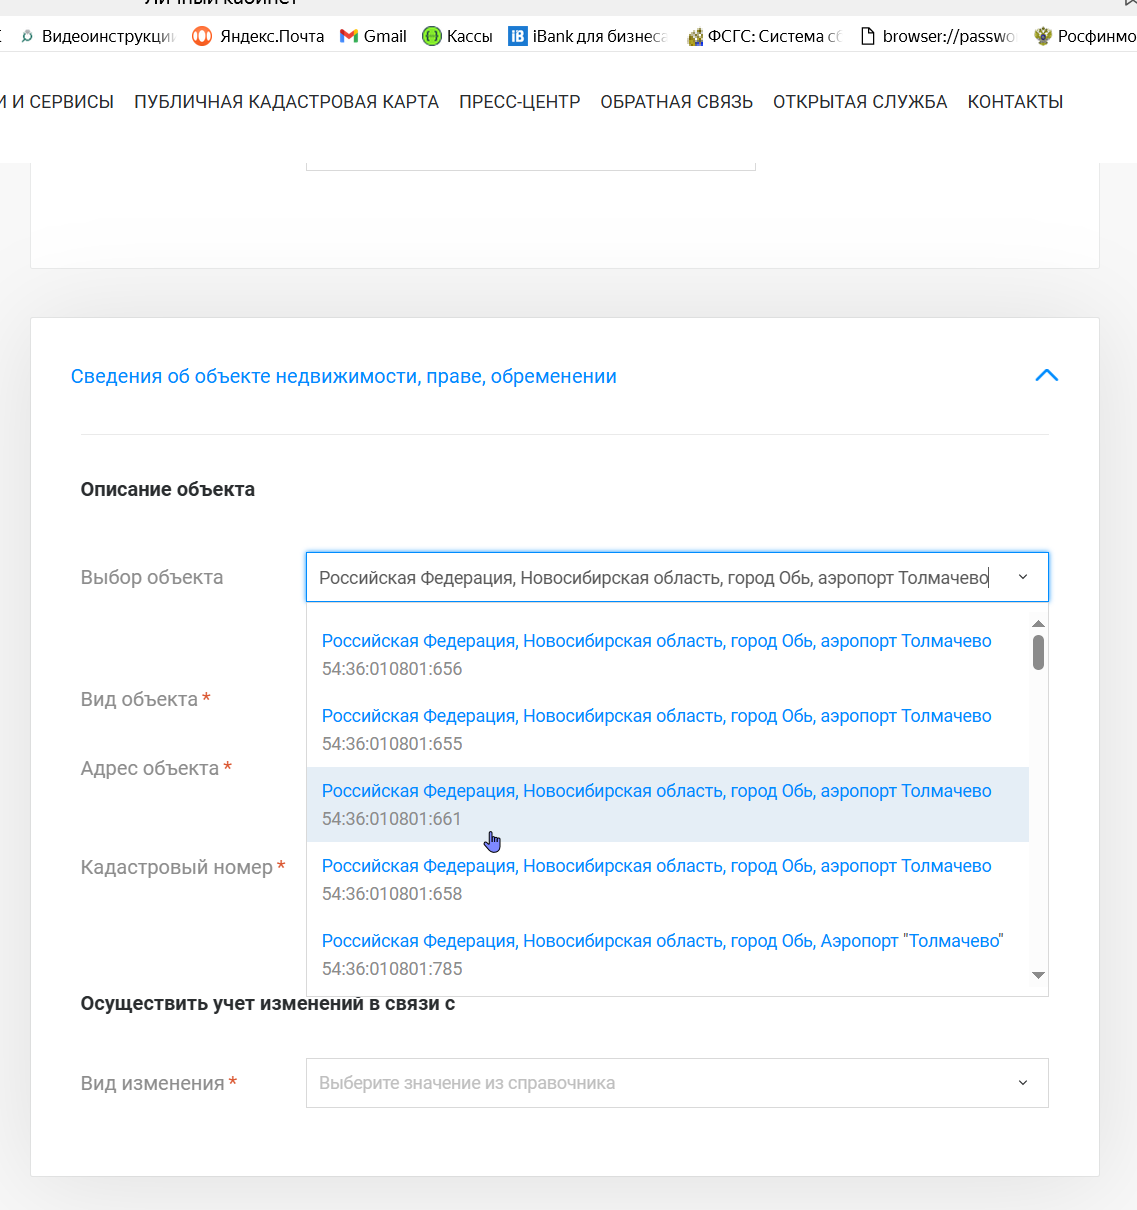Open the Яндекс.Почта bookmark icon
Image resolution: width=1137 pixels, height=1210 pixels.
click(x=202, y=36)
